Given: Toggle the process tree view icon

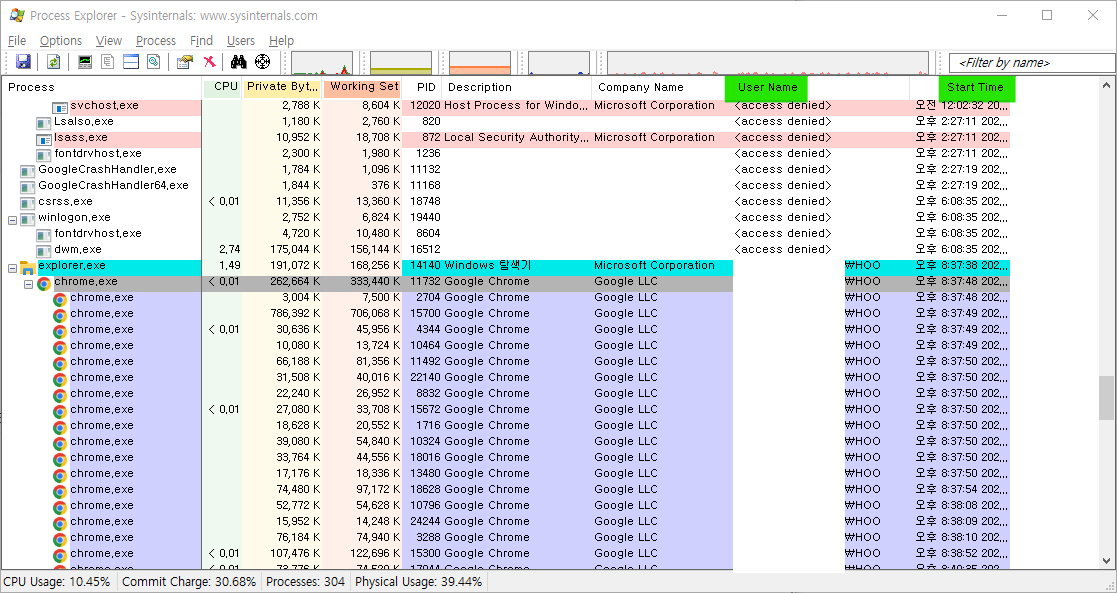Looking at the screenshot, I should [108, 62].
